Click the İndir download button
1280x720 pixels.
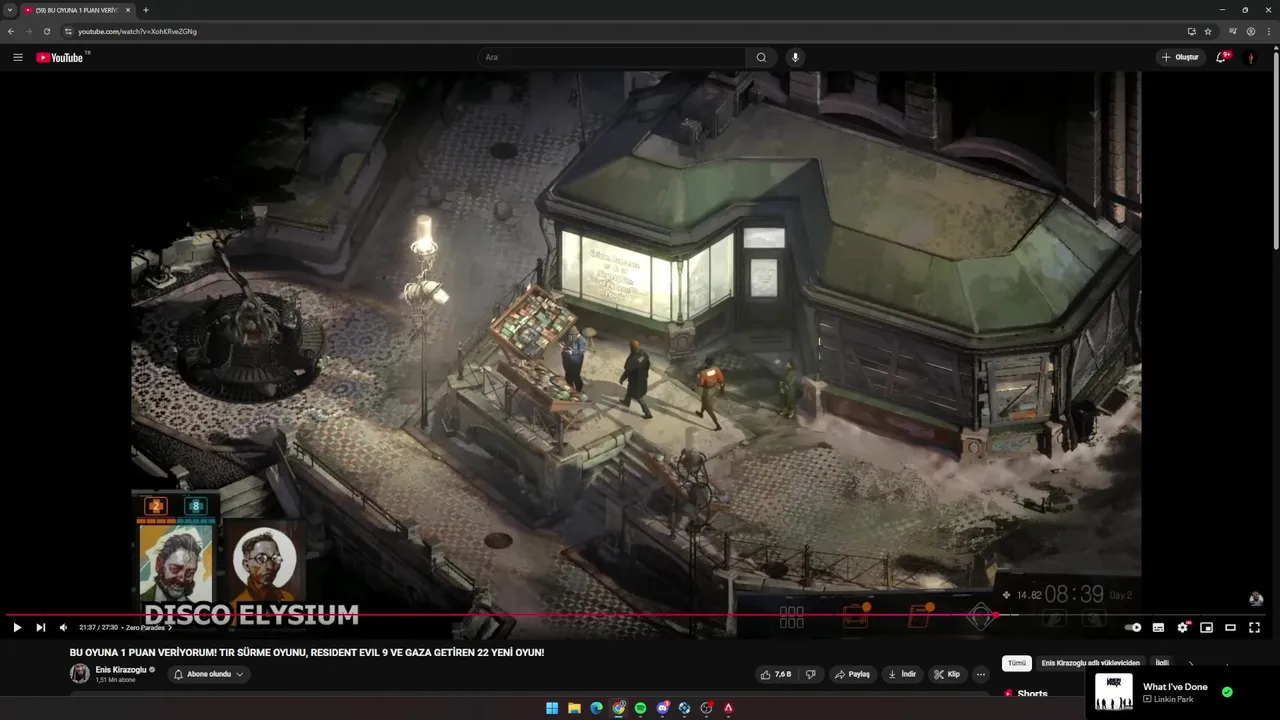point(902,674)
